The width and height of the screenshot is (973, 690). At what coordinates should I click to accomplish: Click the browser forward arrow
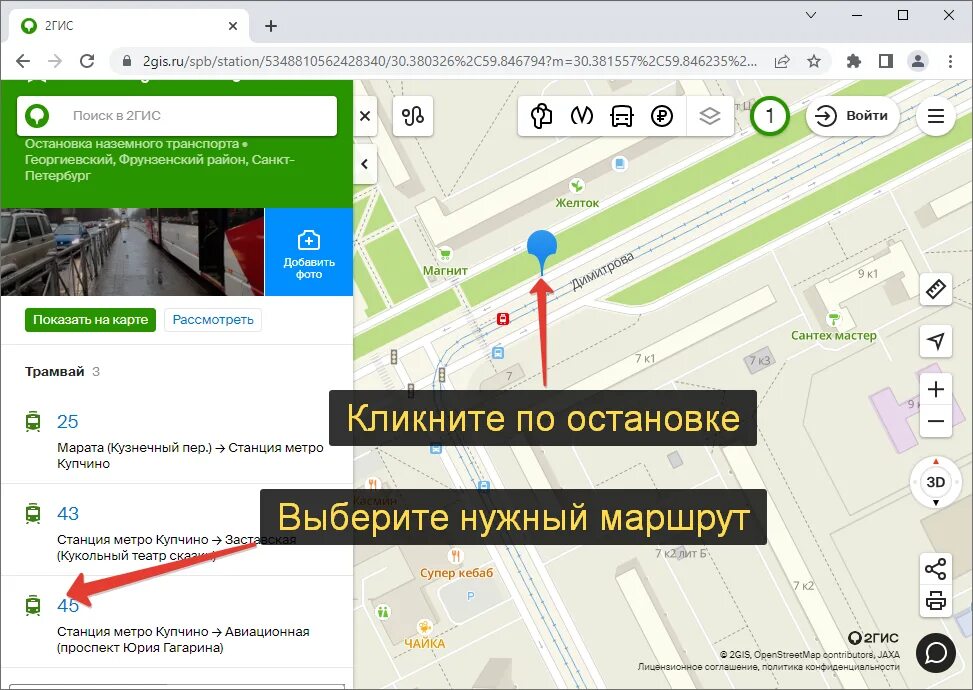pyautogui.click(x=55, y=61)
